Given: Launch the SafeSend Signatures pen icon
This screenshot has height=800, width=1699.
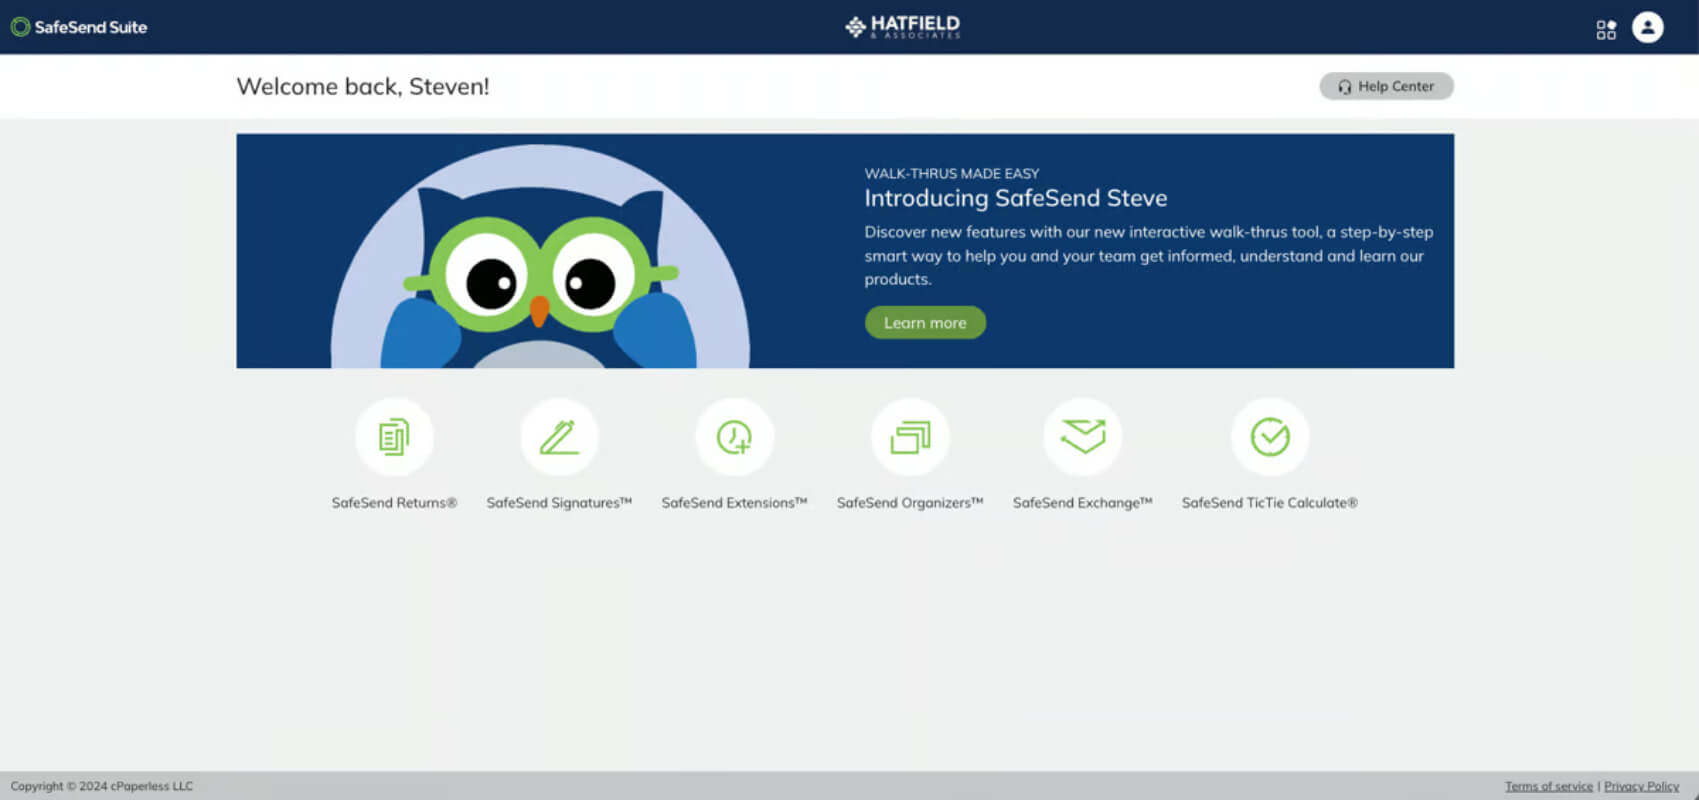Looking at the screenshot, I should tap(559, 437).
